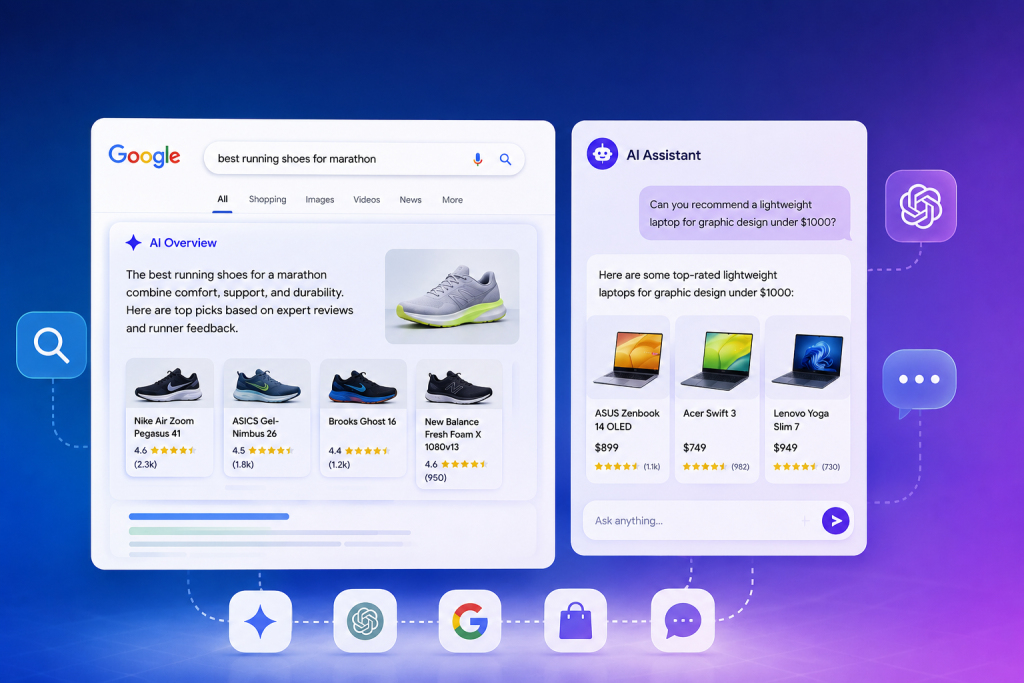
Task: Switch to the Images tab
Action: [x=320, y=200]
